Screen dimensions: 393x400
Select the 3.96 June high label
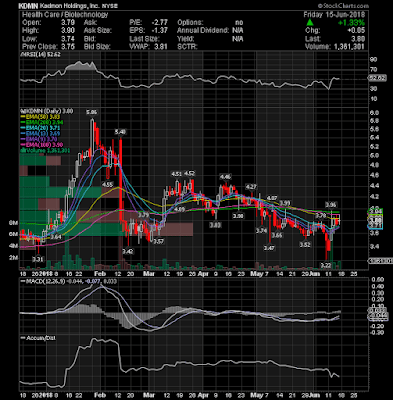(x=331, y=204)
